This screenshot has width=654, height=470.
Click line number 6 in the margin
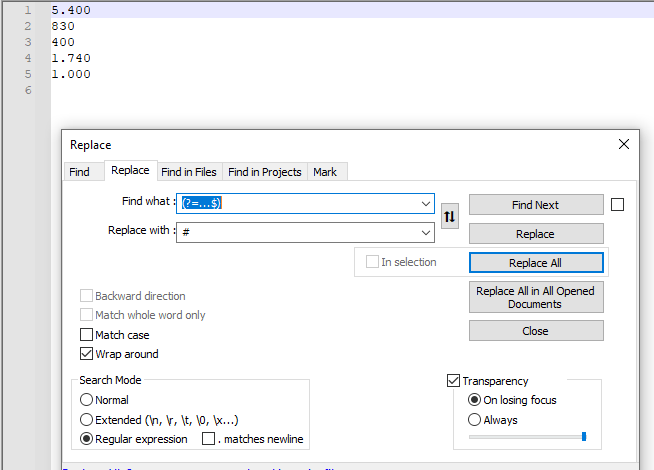point(28,90)
